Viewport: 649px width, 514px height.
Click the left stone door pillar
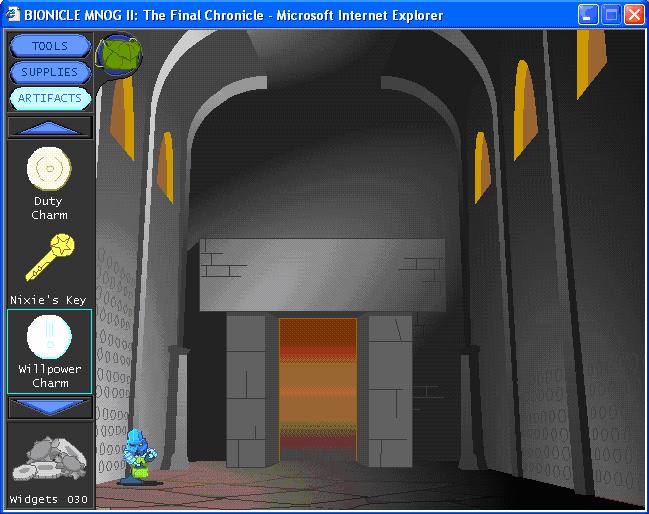click(246, 391)
